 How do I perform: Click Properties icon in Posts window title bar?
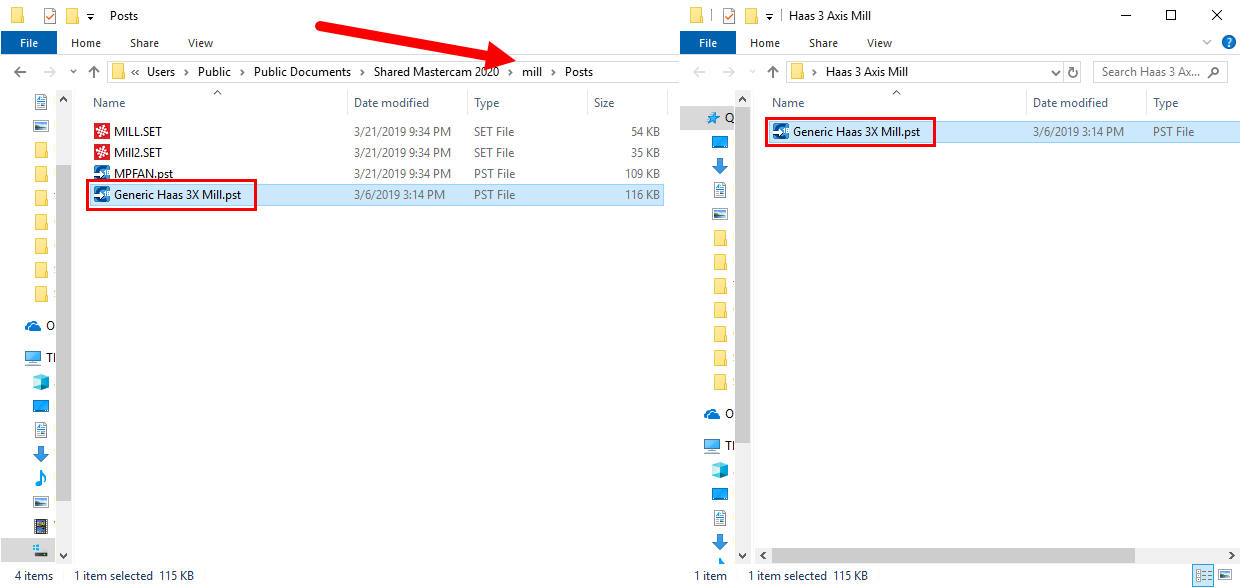point(50,15)
